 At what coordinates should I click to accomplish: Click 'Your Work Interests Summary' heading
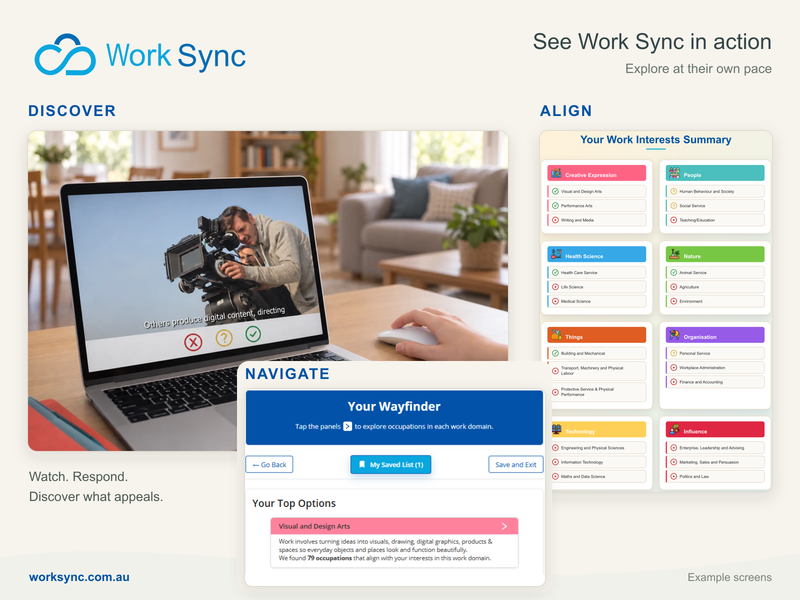[x=656, y=139]
